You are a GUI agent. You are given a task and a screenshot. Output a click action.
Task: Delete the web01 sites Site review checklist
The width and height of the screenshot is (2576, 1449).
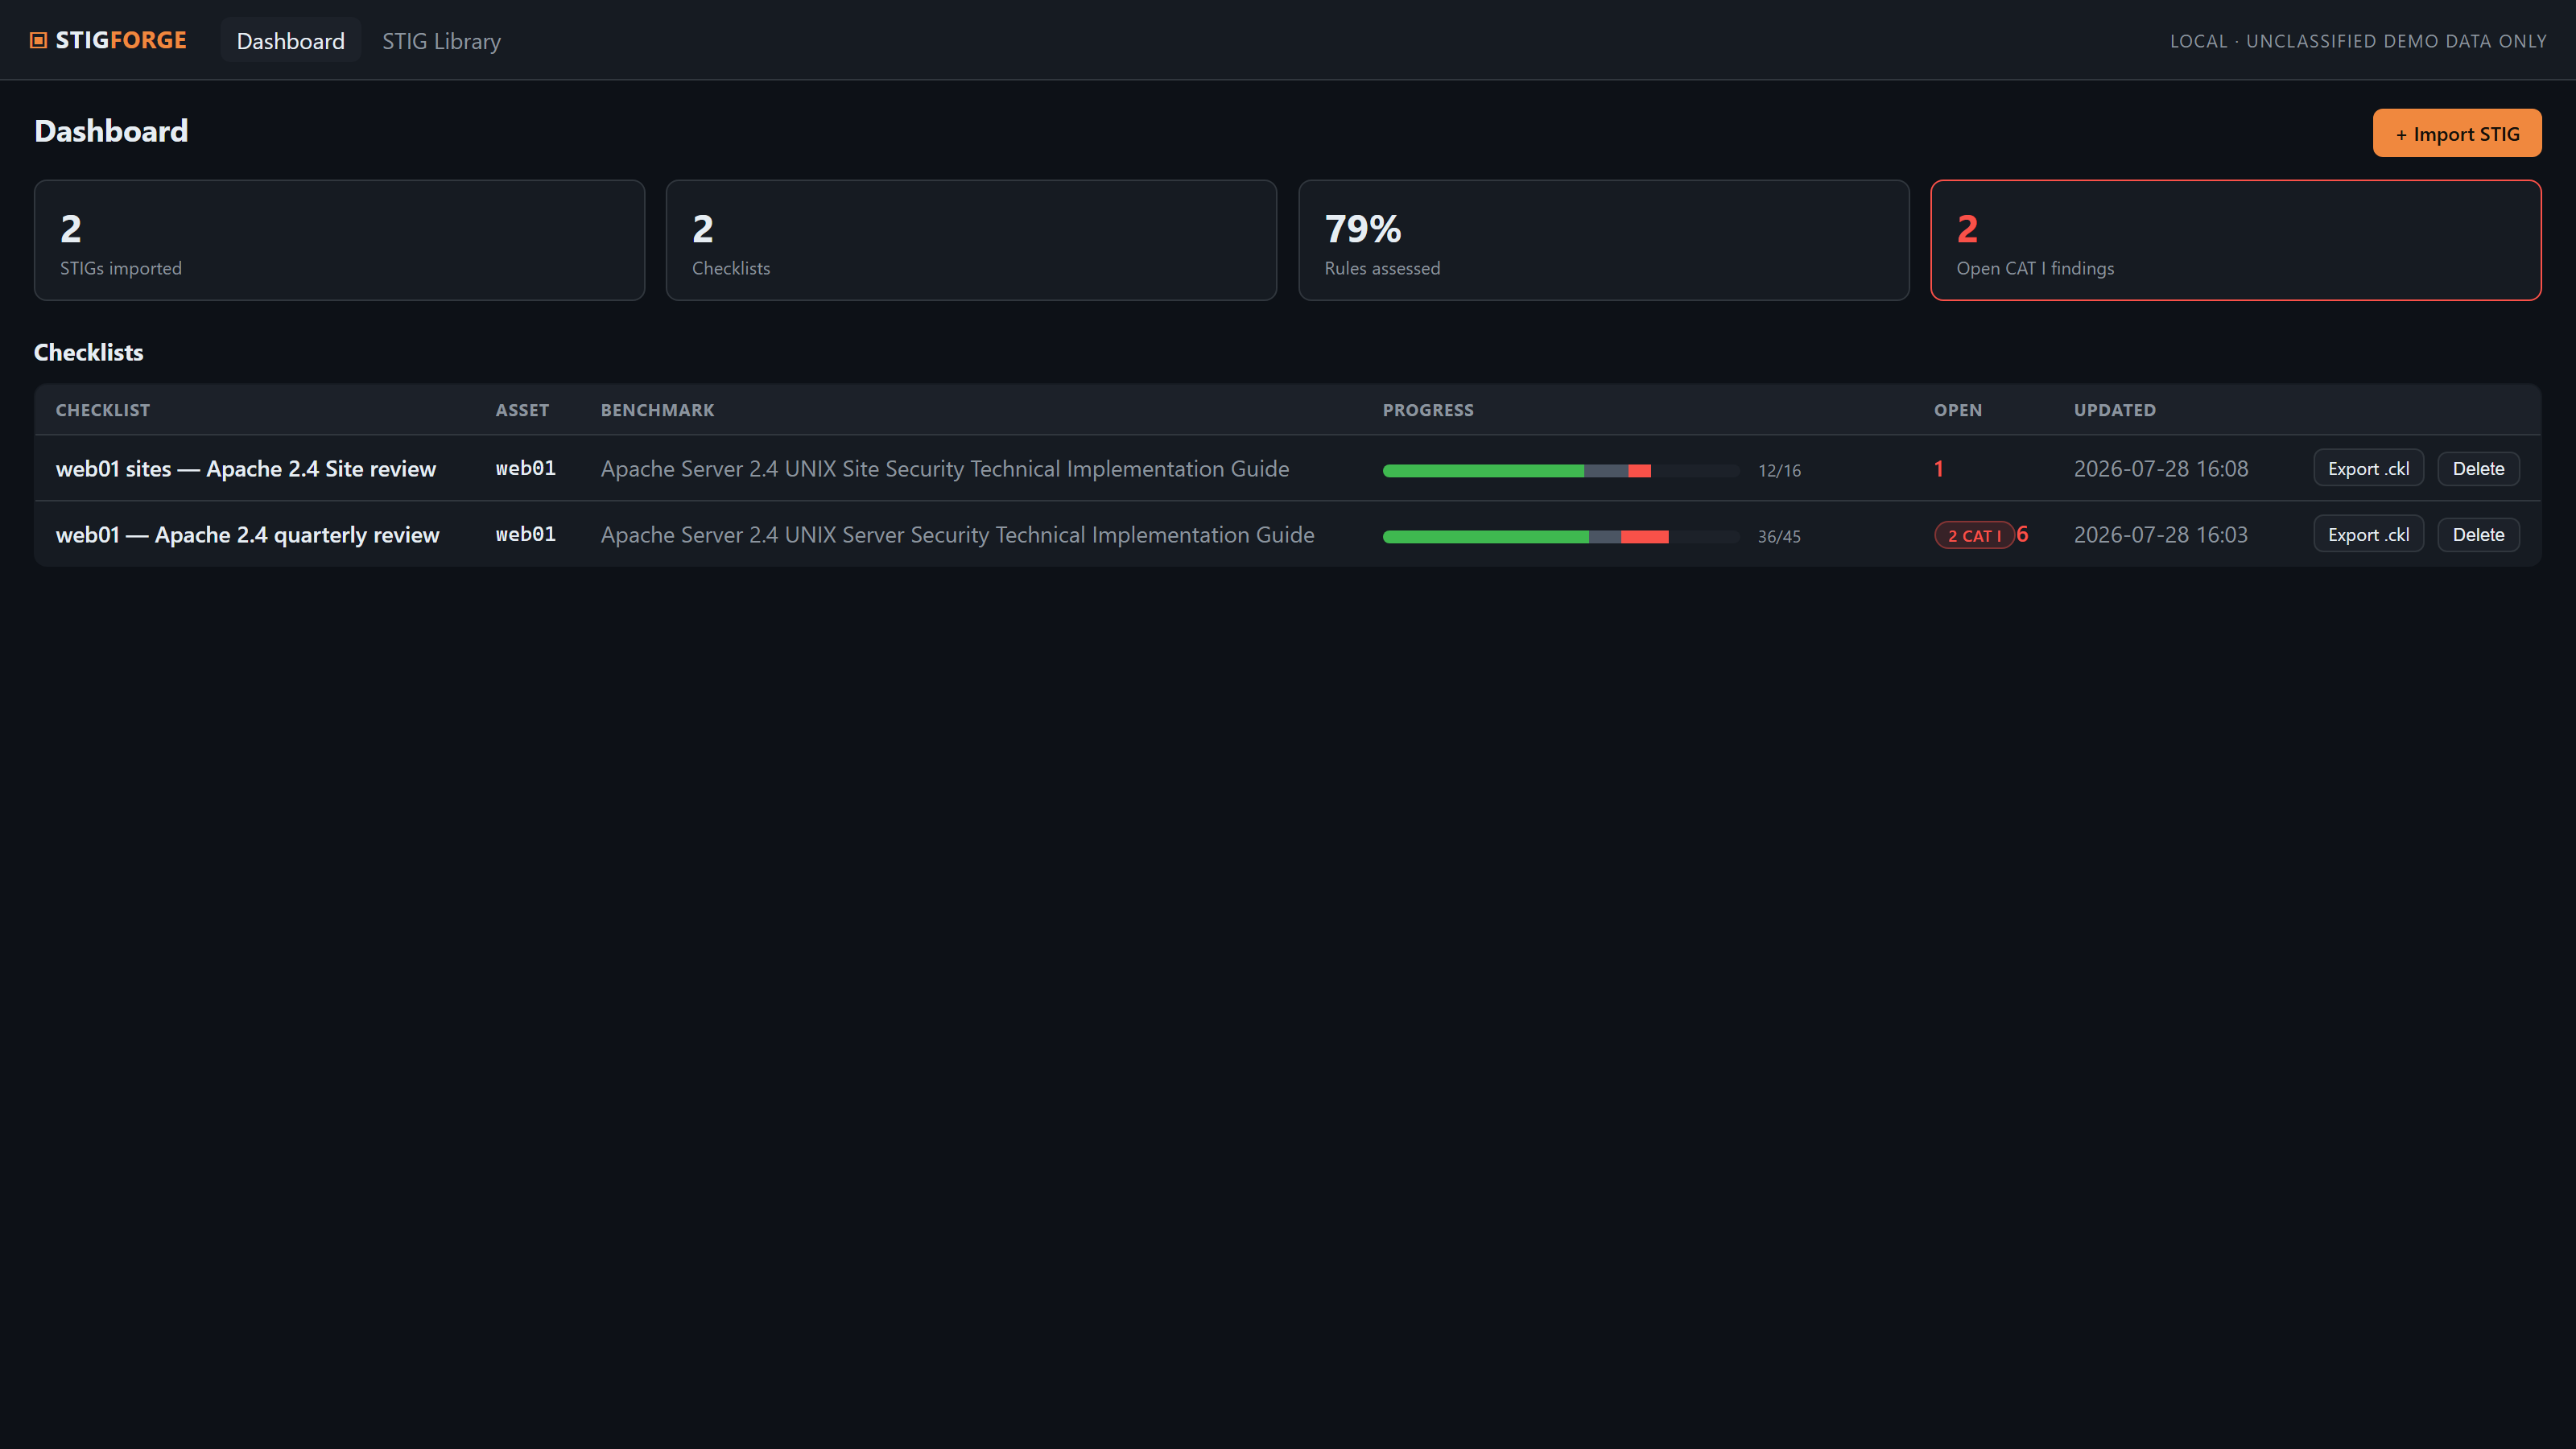(x=2478, y=468)
